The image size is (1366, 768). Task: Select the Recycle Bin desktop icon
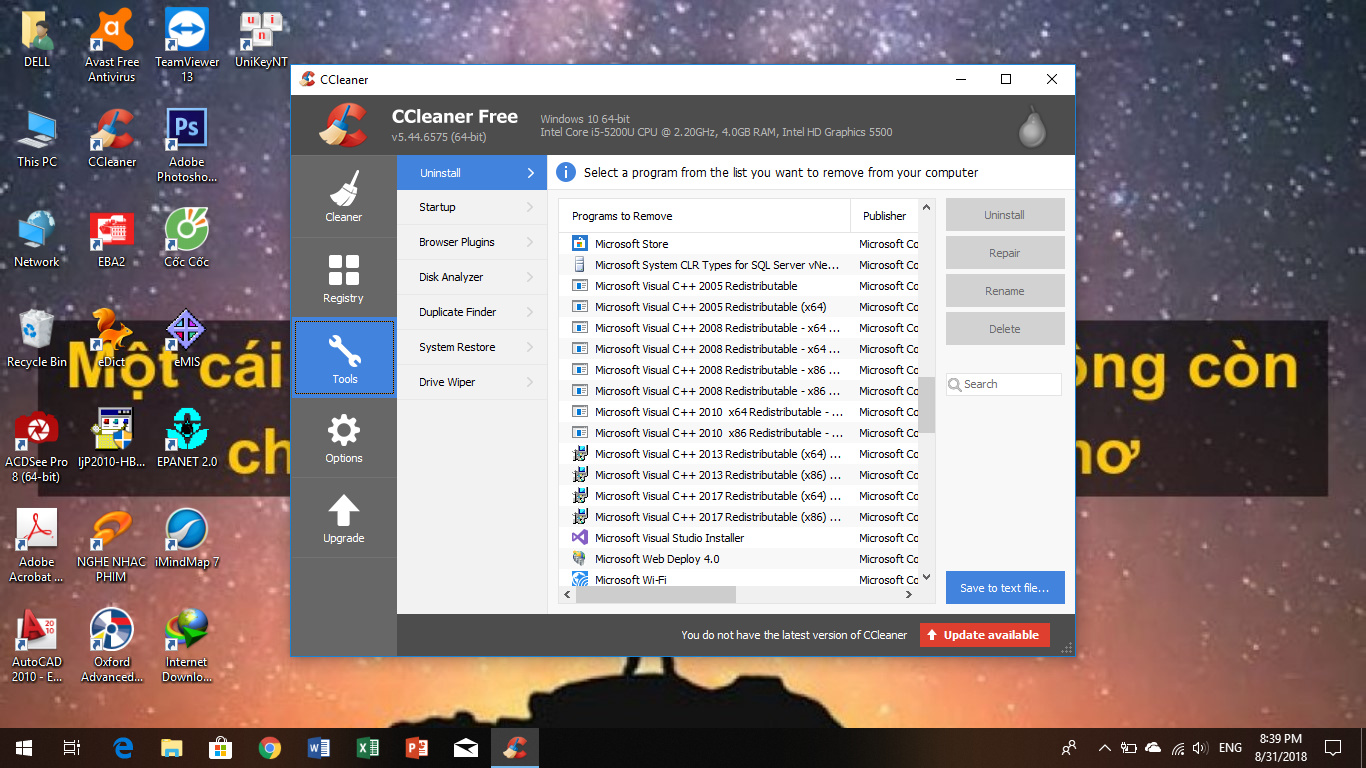37,339
